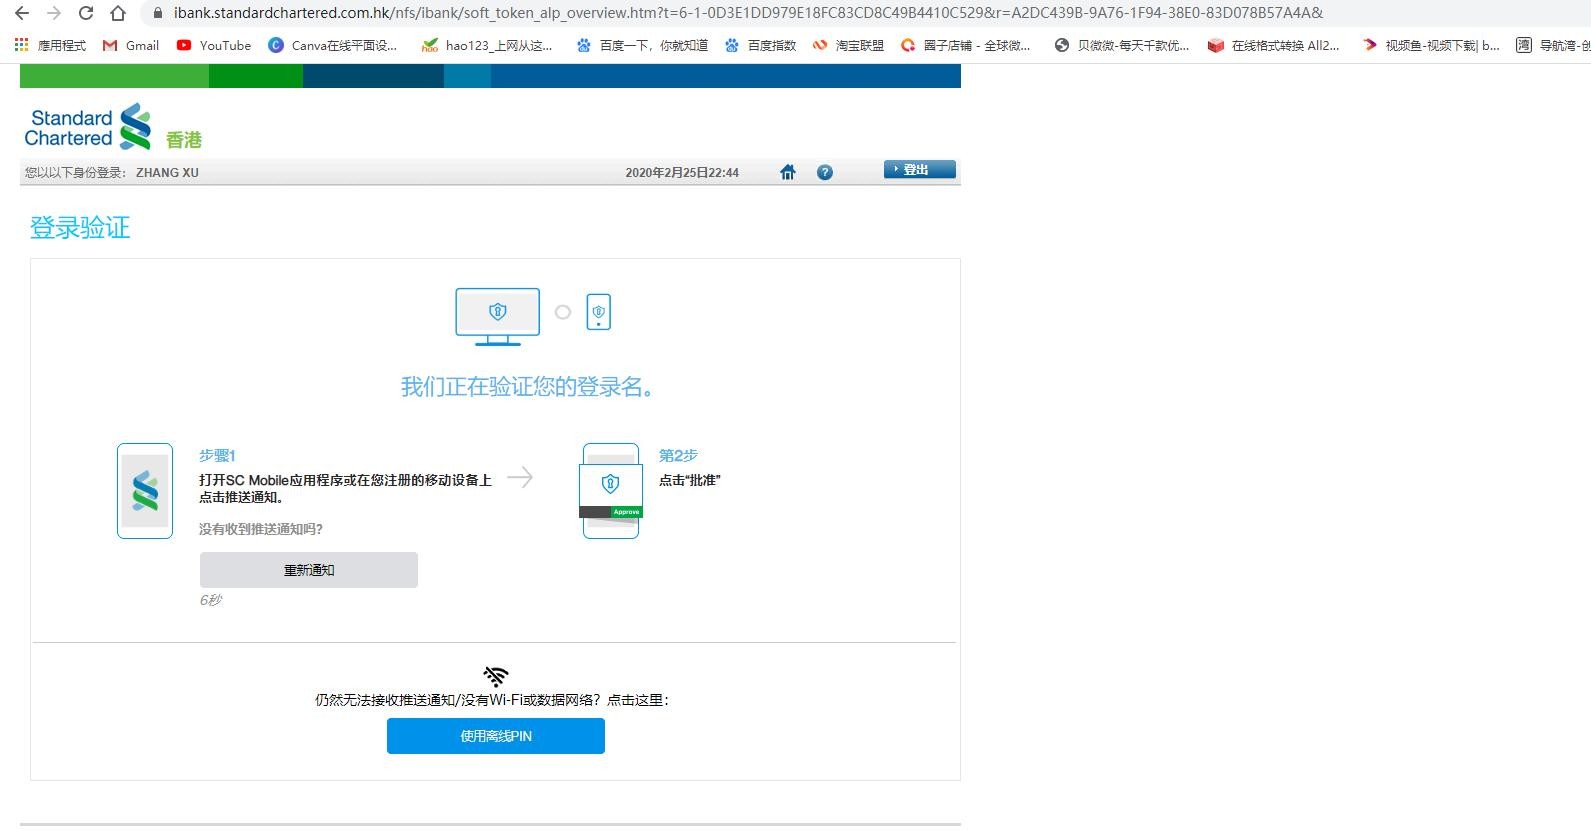The image size is (1591, 830).
Task: Click the 我们正在验证您的登录名 heading
Action: click(x=528, y=387)
